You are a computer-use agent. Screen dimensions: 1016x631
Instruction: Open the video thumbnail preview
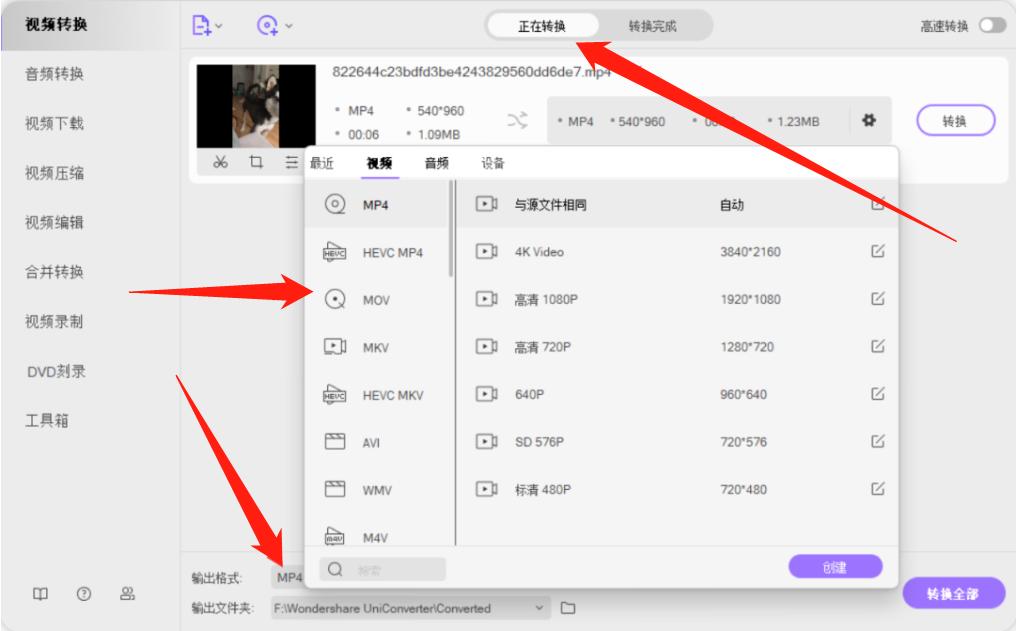tap(256, 106)
